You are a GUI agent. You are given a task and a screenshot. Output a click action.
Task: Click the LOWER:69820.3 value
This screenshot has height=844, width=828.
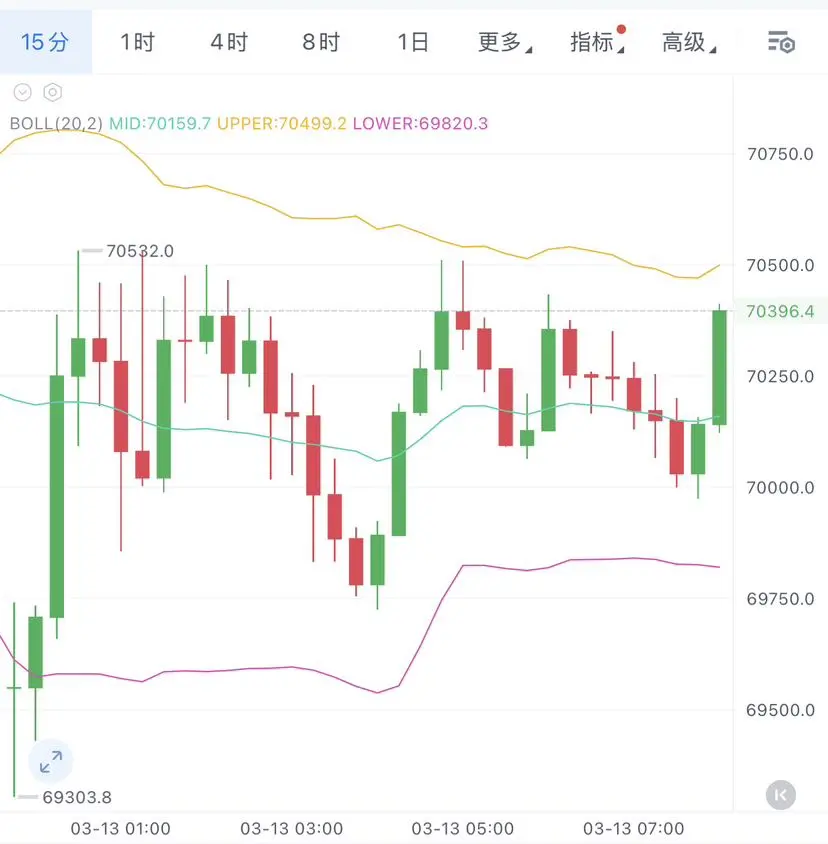point(420,124)
